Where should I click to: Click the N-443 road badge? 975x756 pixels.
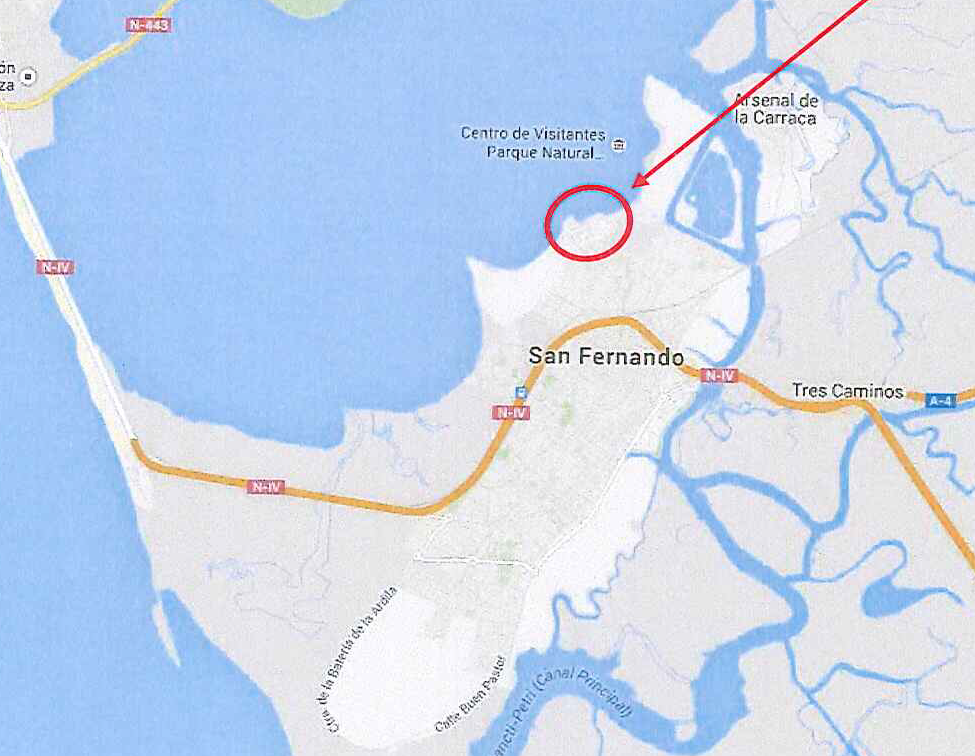click(149, 25)
